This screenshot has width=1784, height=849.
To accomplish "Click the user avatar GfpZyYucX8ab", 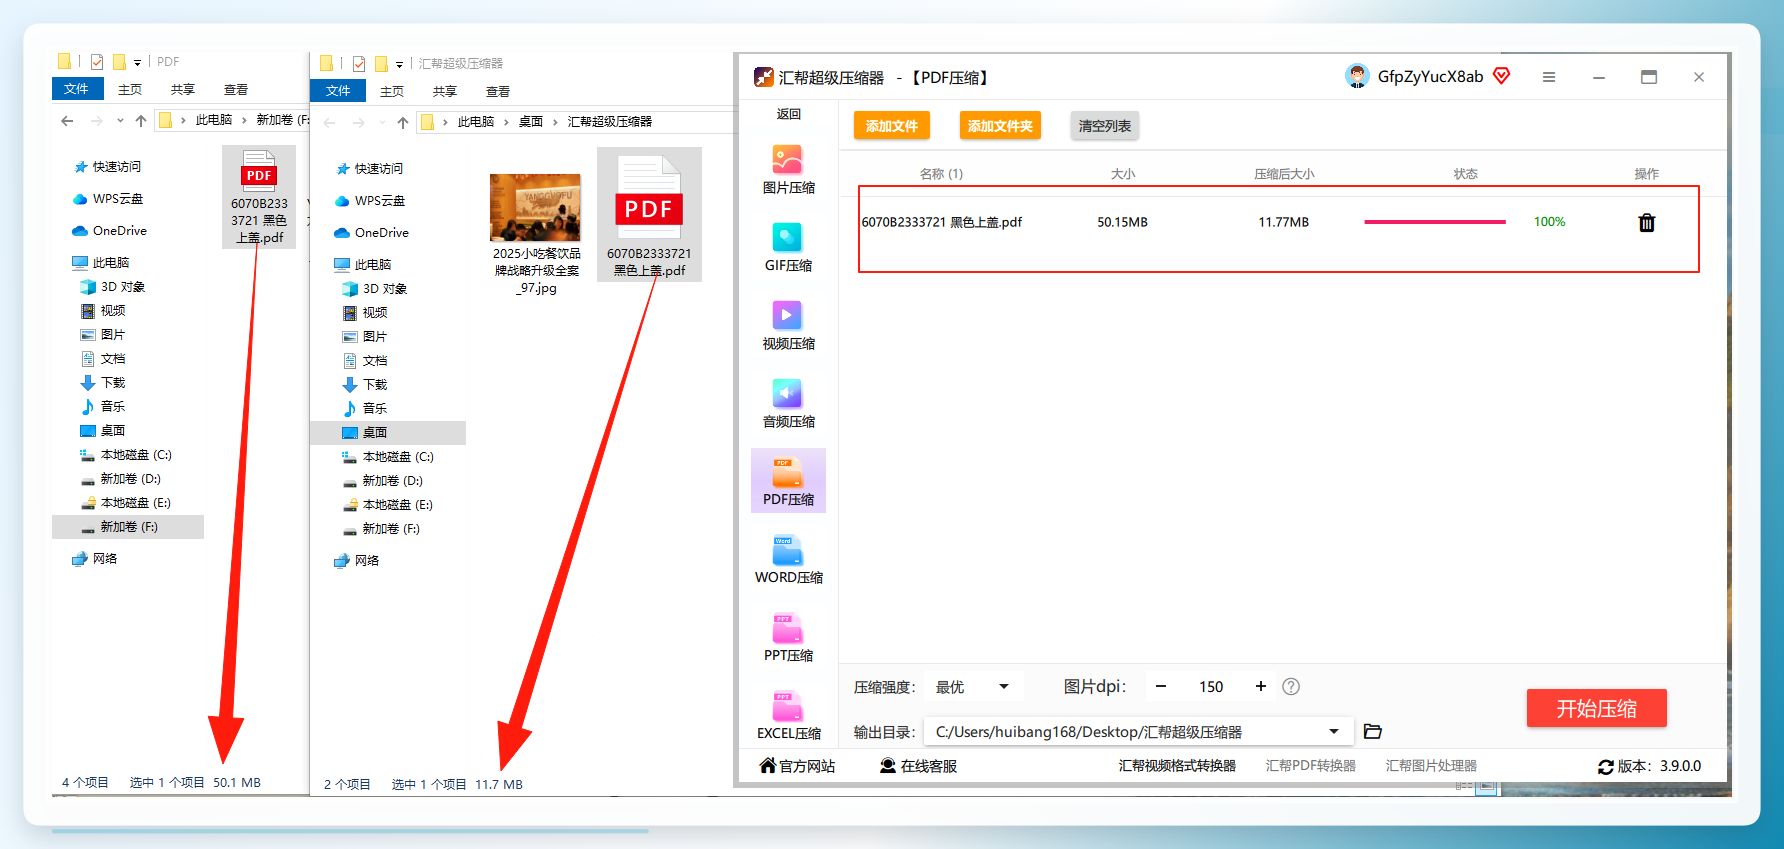I will (x=1357, y=77).
